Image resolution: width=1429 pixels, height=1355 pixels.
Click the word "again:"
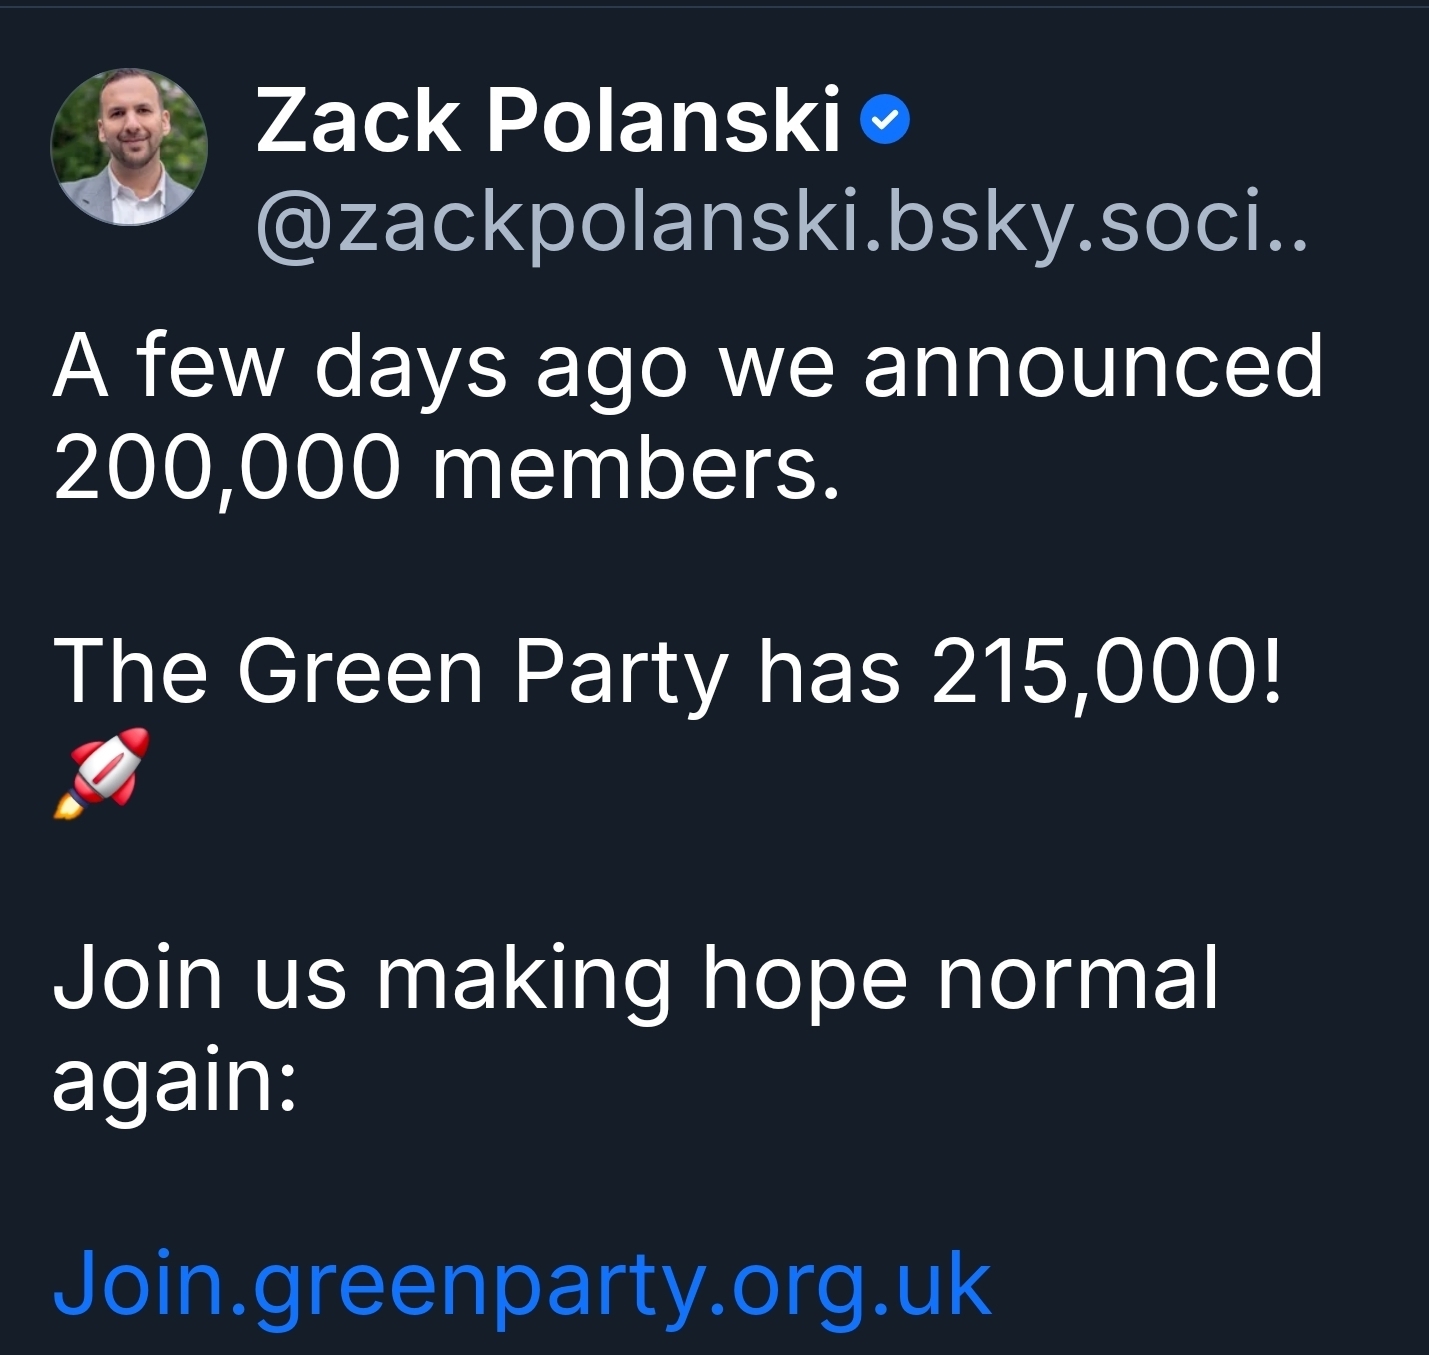(x=175, y=1082)
